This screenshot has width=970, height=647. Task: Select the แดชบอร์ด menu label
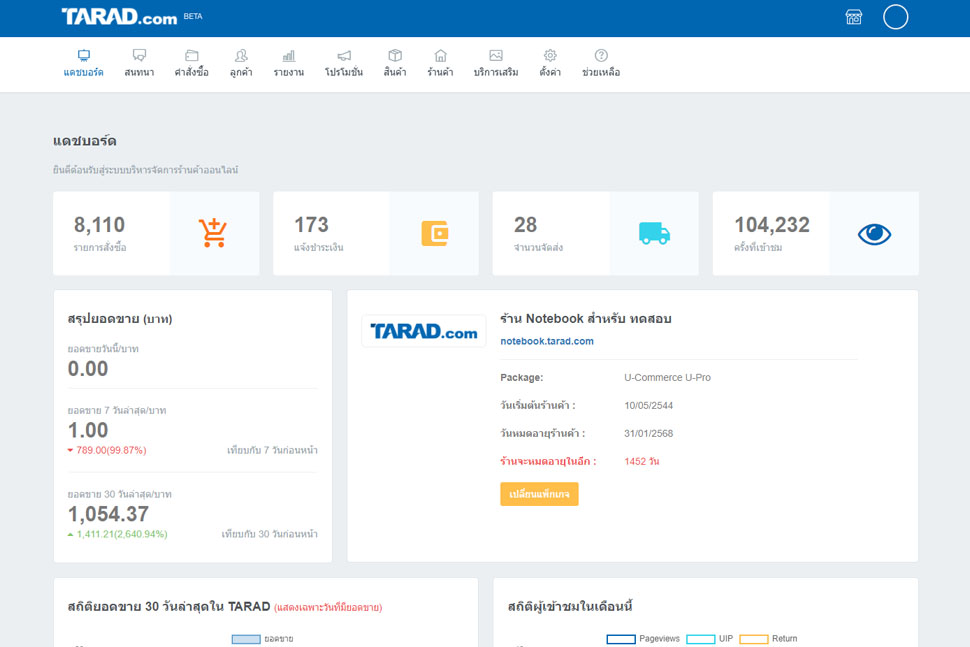point(84,72)
